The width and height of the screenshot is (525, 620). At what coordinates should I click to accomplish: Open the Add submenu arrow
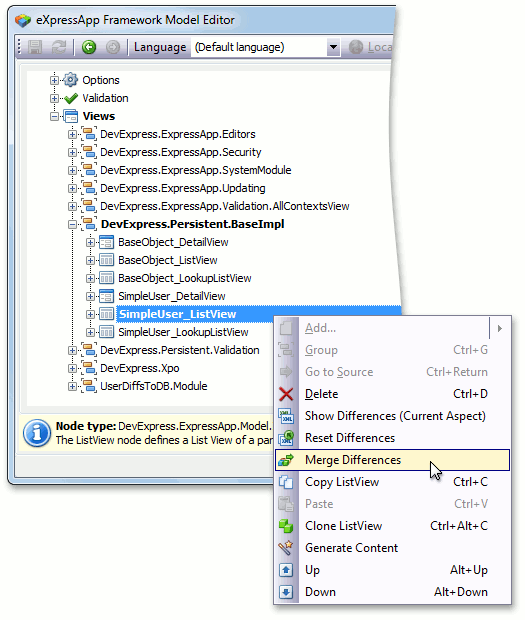coord(500,328)
